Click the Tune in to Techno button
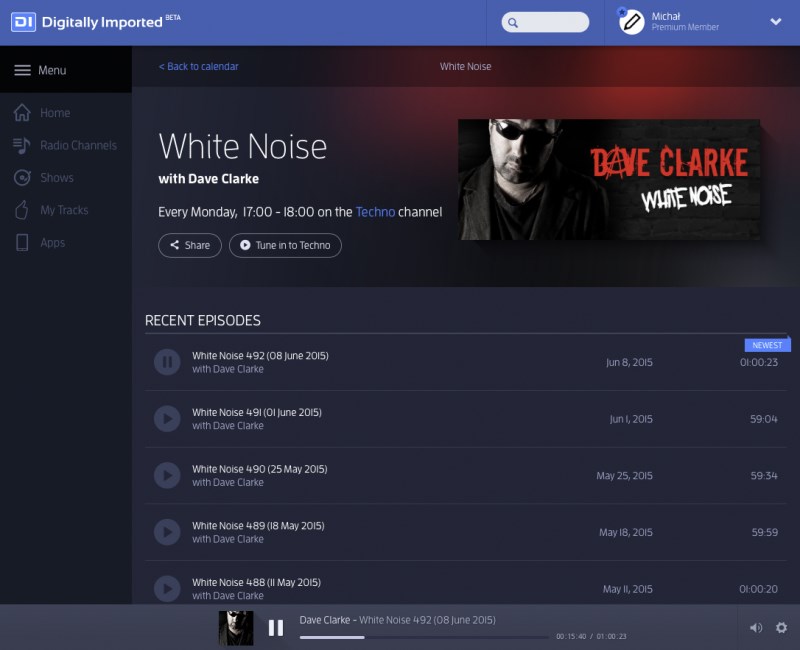The width and height of the screenshot is (800, 650). 285,245
